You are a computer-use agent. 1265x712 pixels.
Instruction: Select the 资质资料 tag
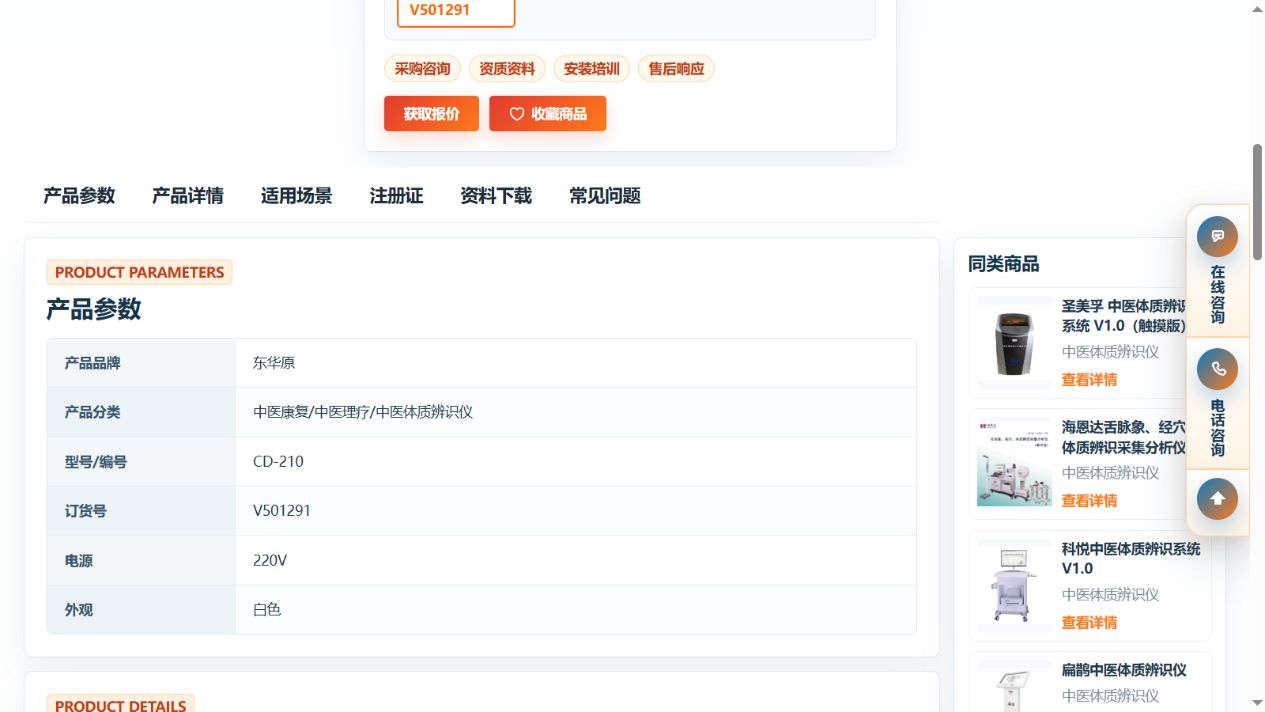click(507, 69)
